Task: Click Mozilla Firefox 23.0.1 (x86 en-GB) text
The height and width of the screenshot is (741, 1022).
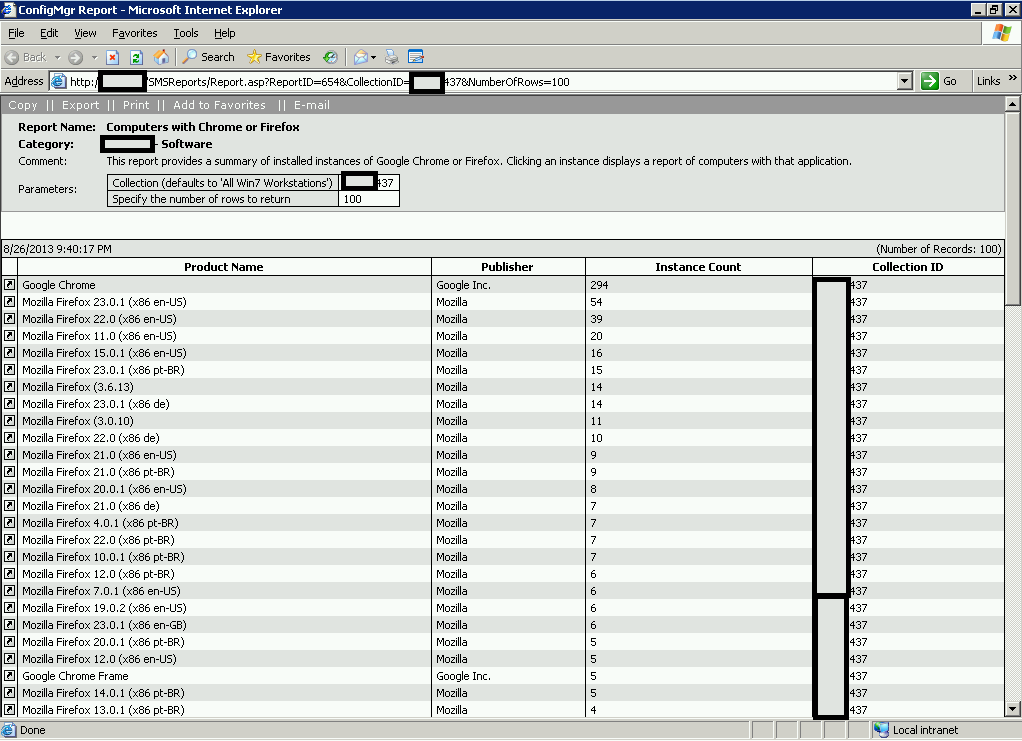Action: point(104,624)
